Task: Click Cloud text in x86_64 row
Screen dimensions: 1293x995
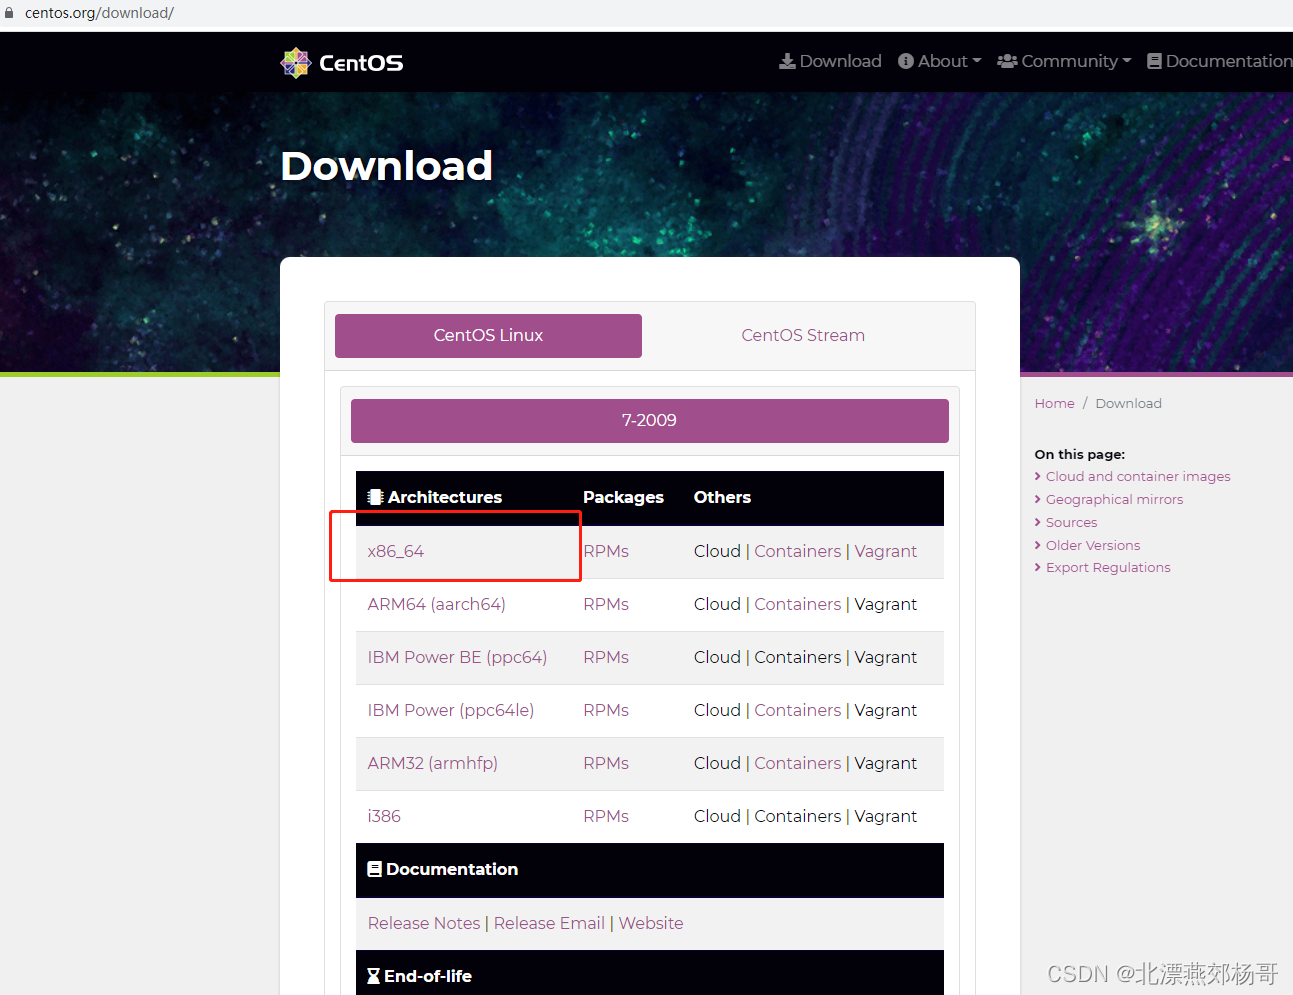Action: tap(717, 551)
